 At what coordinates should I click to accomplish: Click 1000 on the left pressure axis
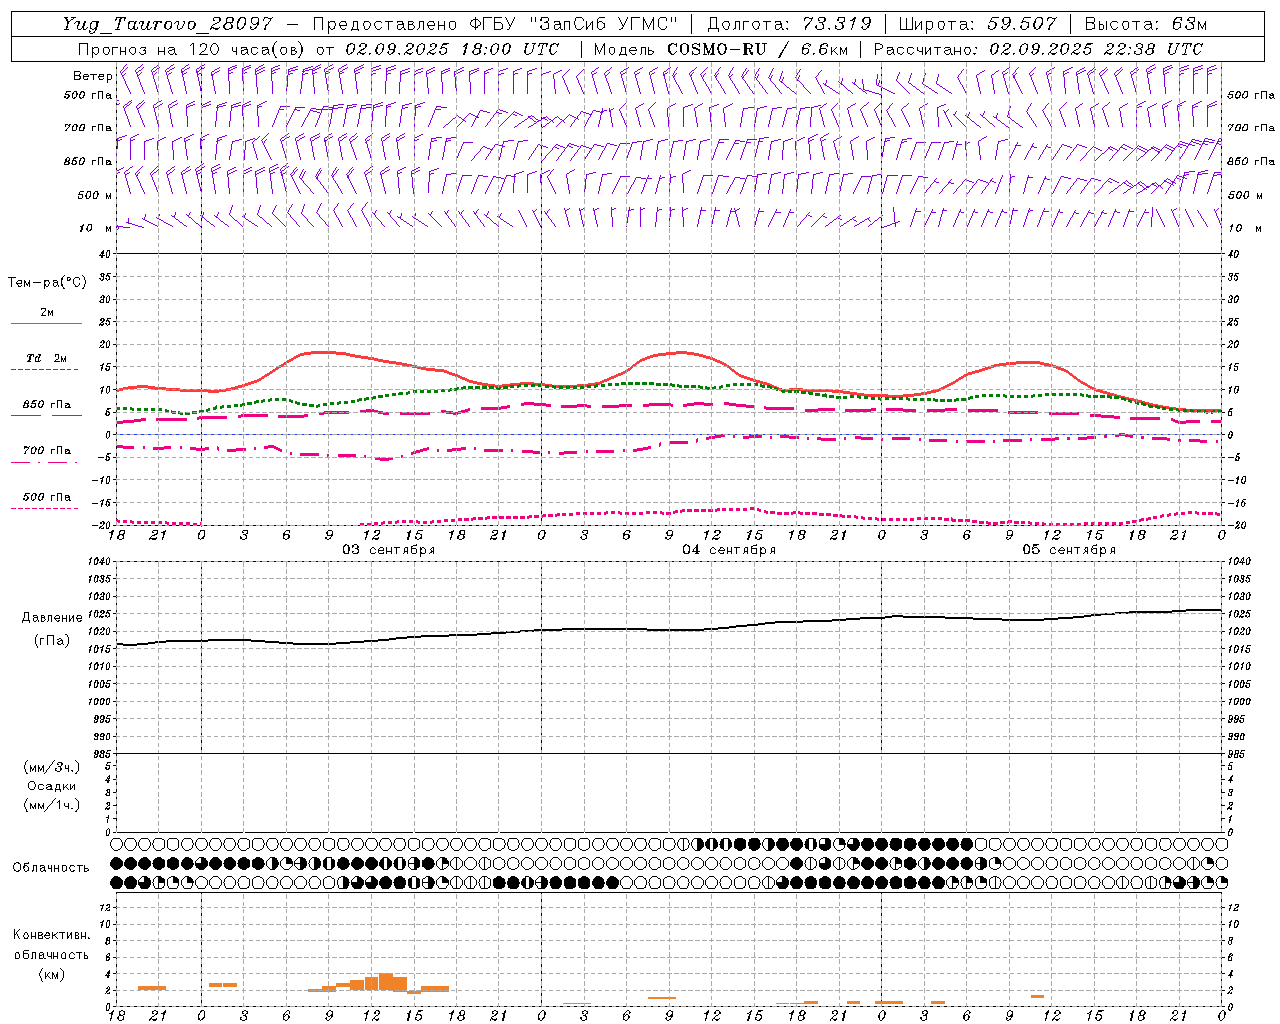click(x=98, y=702)
